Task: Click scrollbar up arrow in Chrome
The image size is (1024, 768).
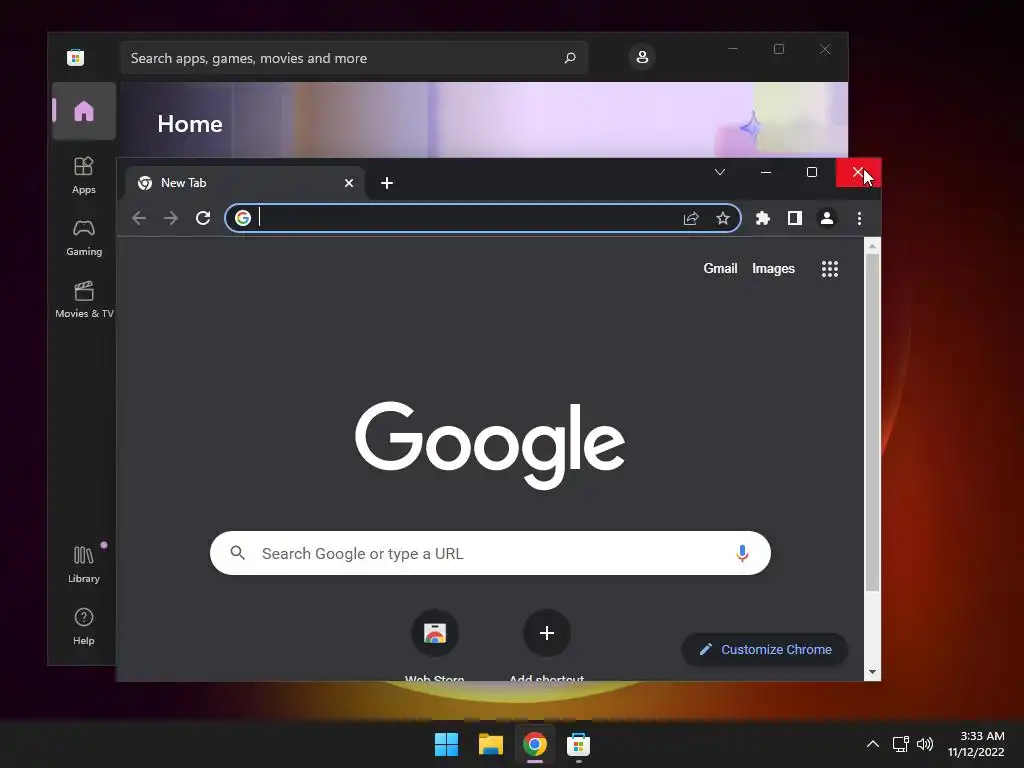Action: coord(872,246)
